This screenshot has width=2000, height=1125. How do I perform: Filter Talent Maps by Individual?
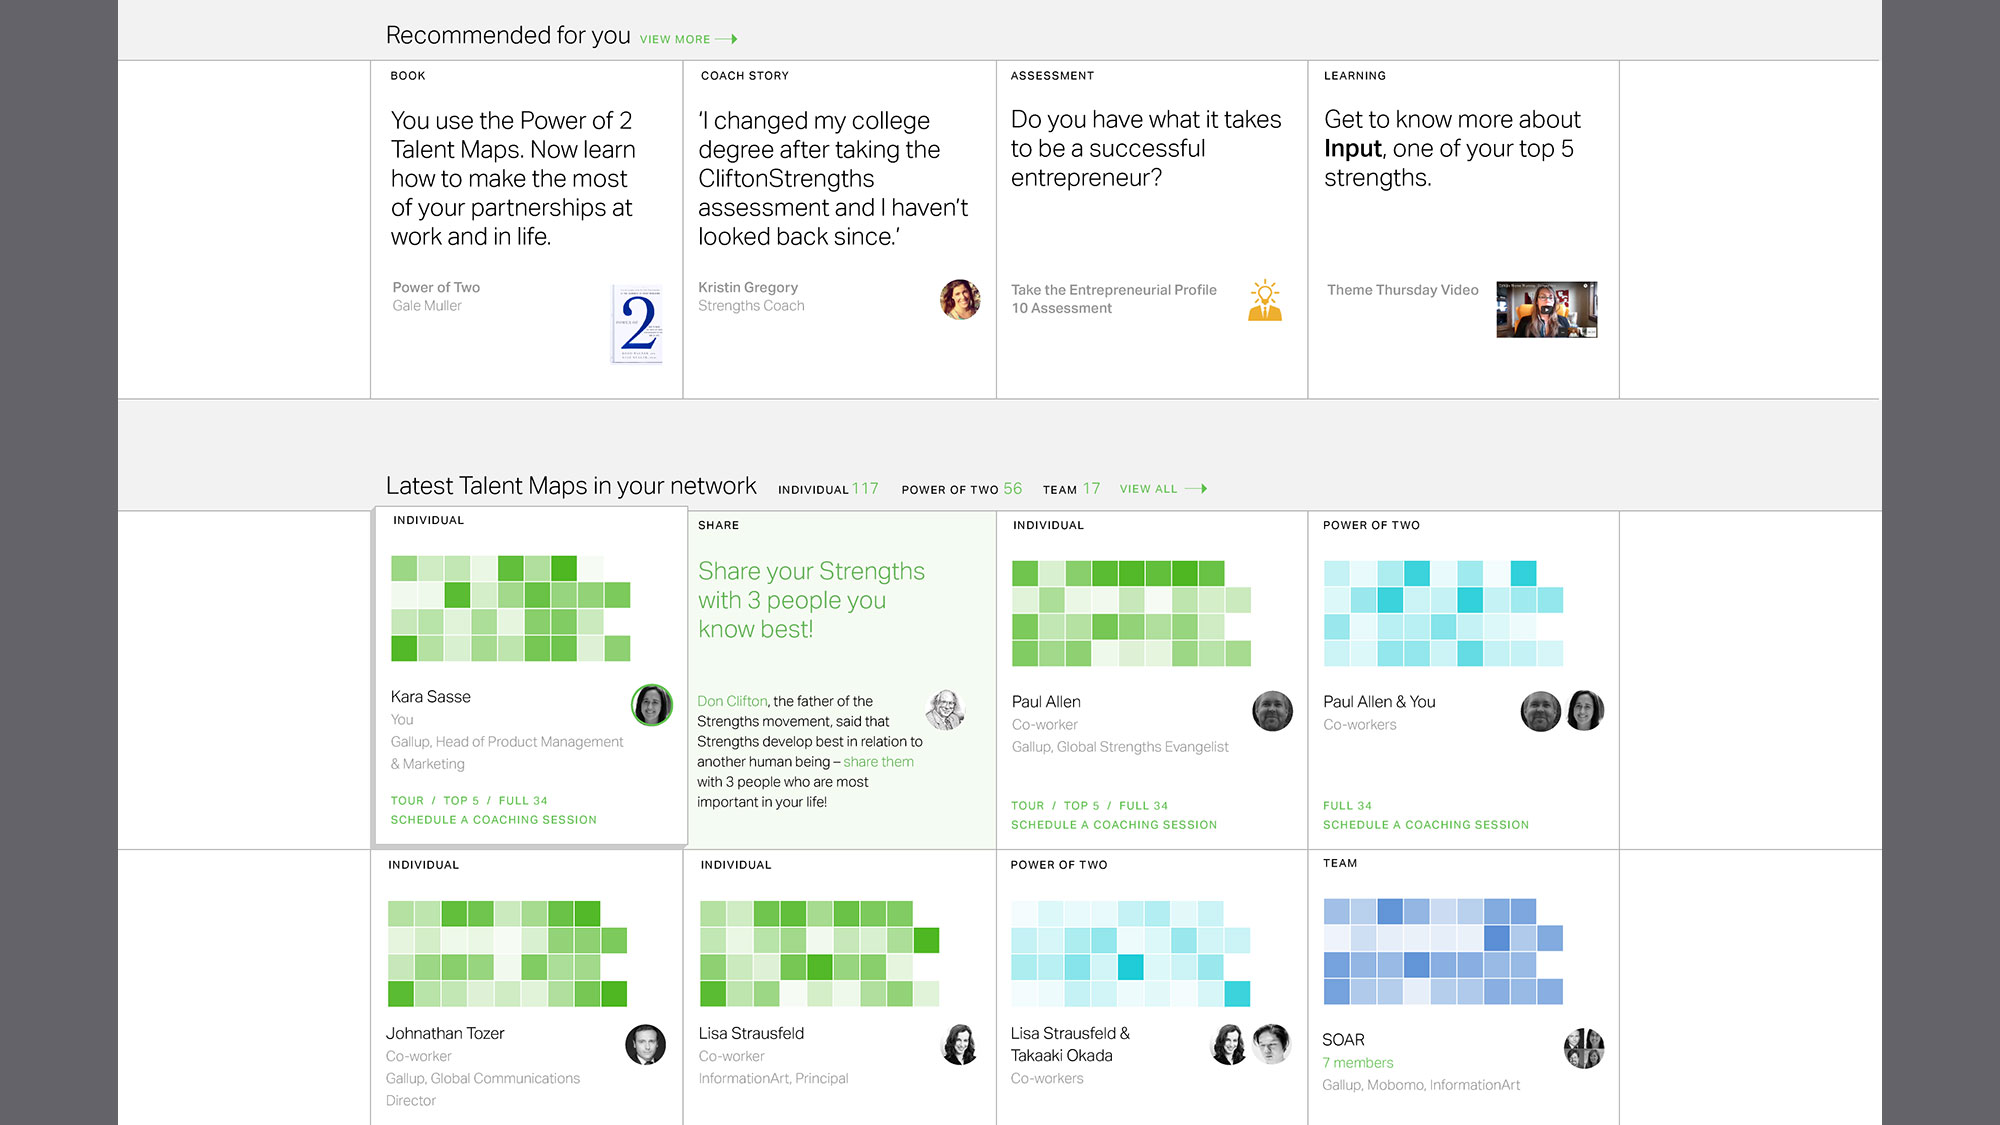[828, 489]
